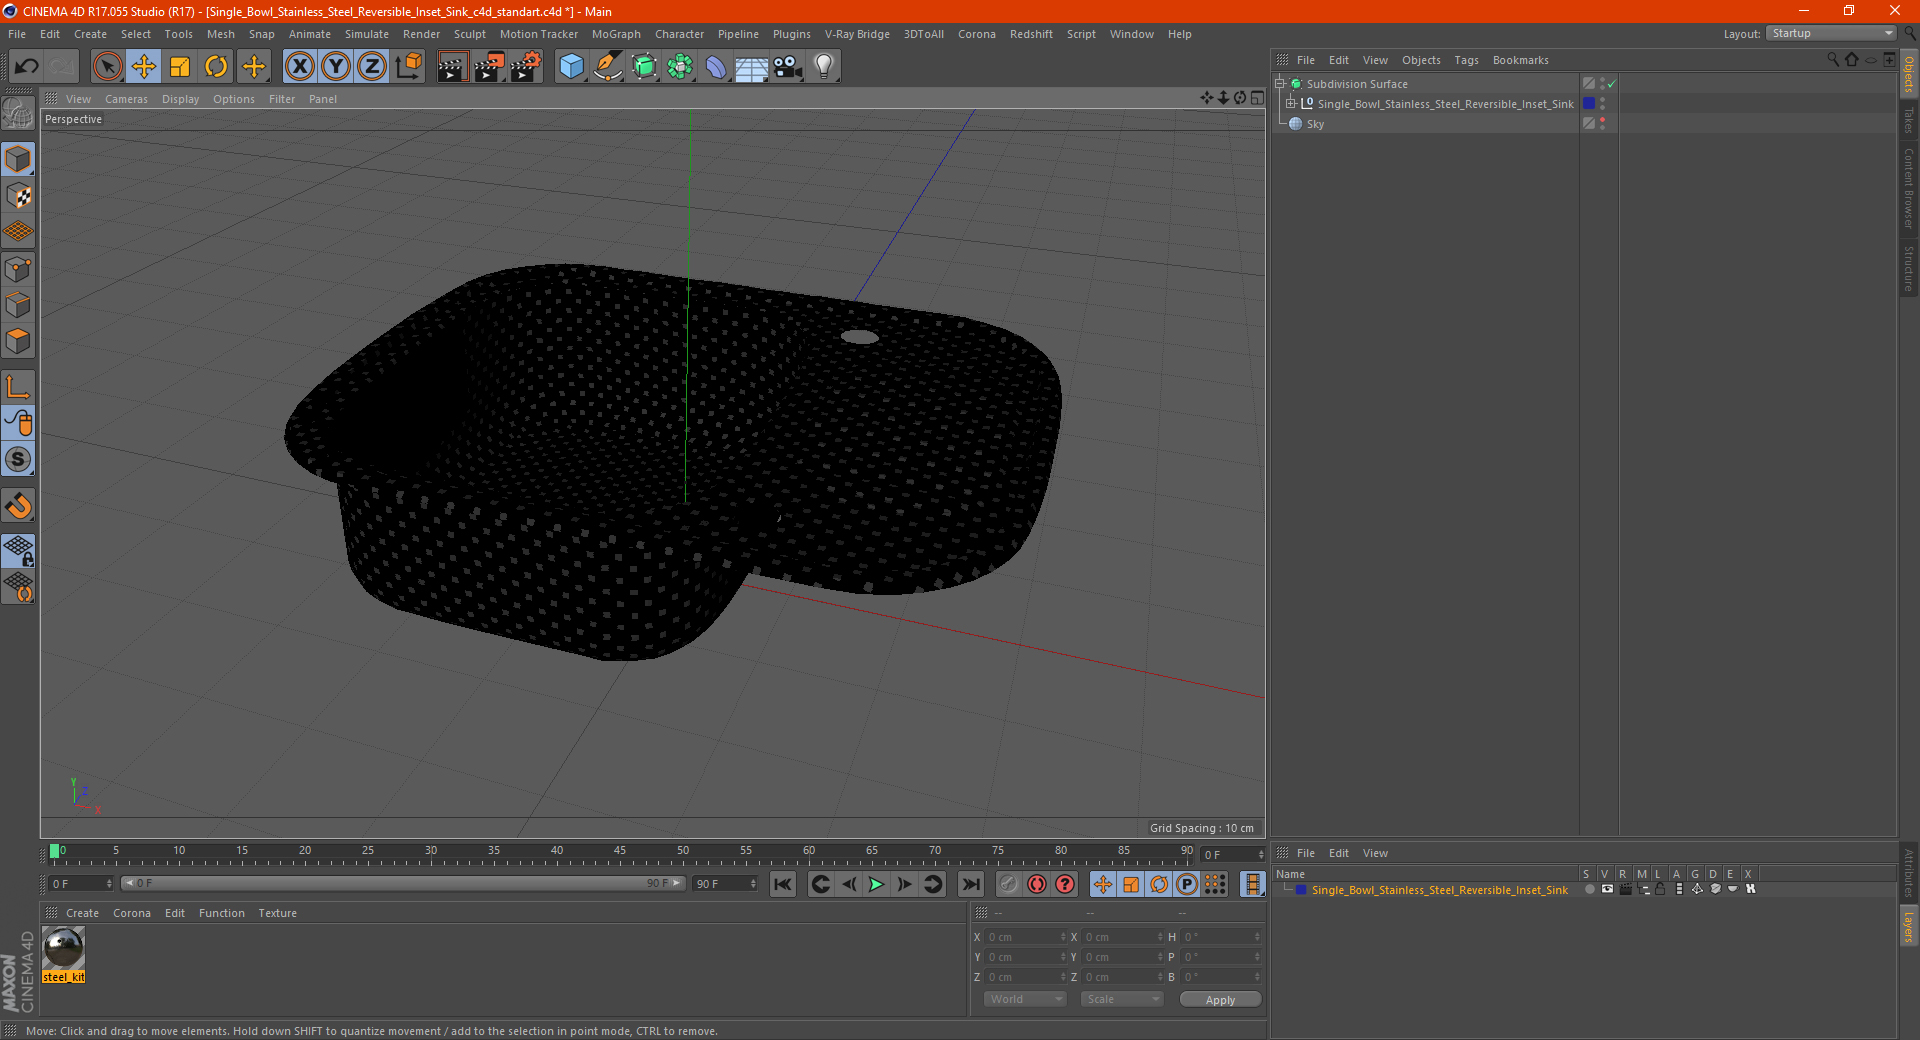Click Render to Picture Viewer icon
1920x1040 pixels.
(x=489, y=67)
